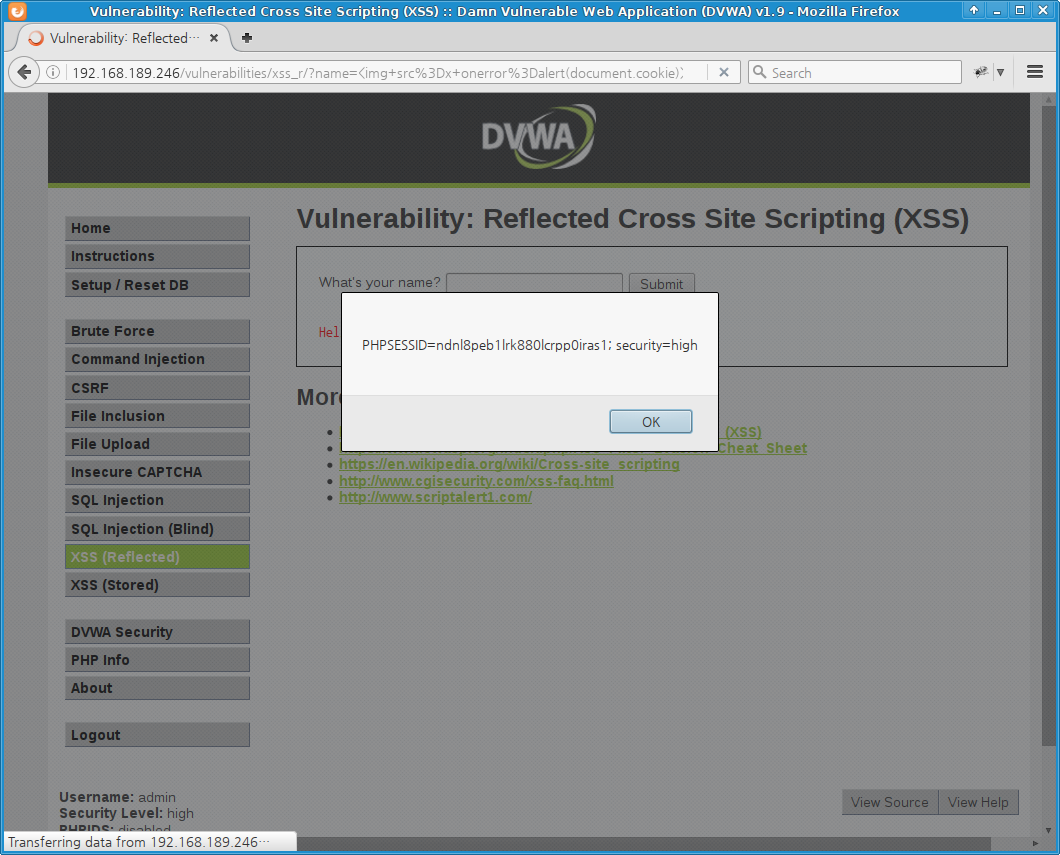Open the PHP Info page
Image resolution: width=1060 pixels, height=855 pixels.
[158, 660]
